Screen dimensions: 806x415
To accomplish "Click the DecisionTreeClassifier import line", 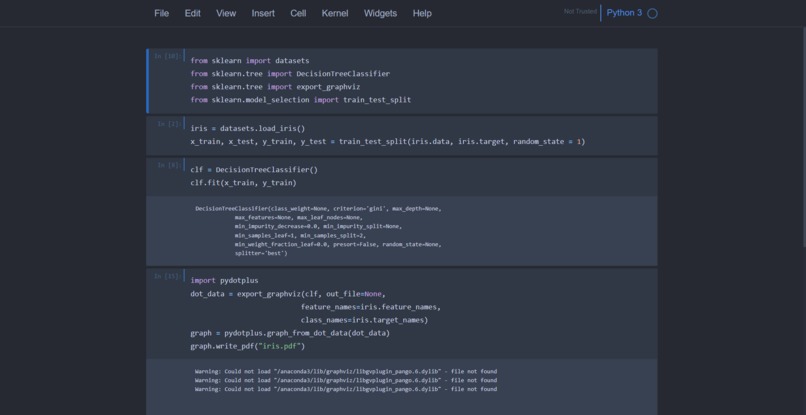I will (290, 74).
